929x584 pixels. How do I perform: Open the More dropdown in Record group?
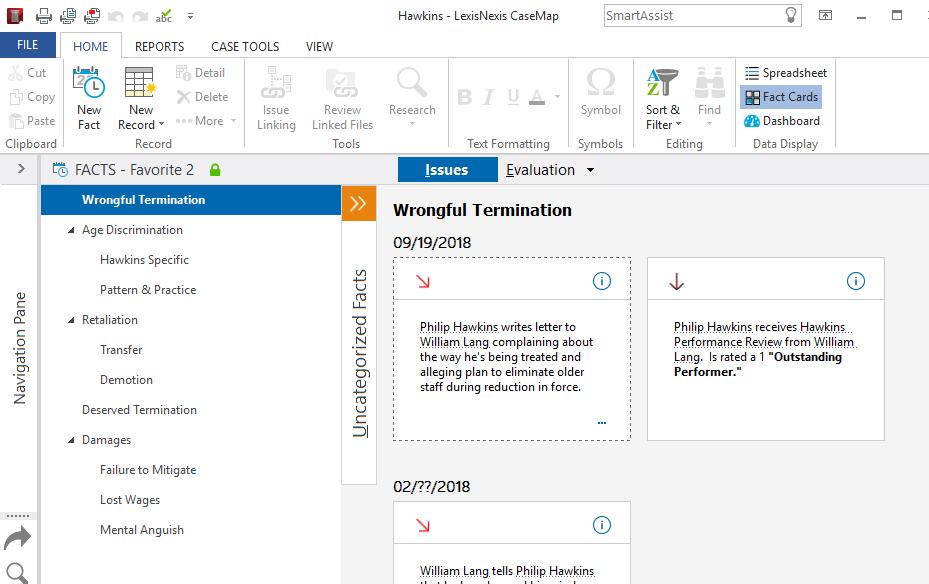pos(206,121)
